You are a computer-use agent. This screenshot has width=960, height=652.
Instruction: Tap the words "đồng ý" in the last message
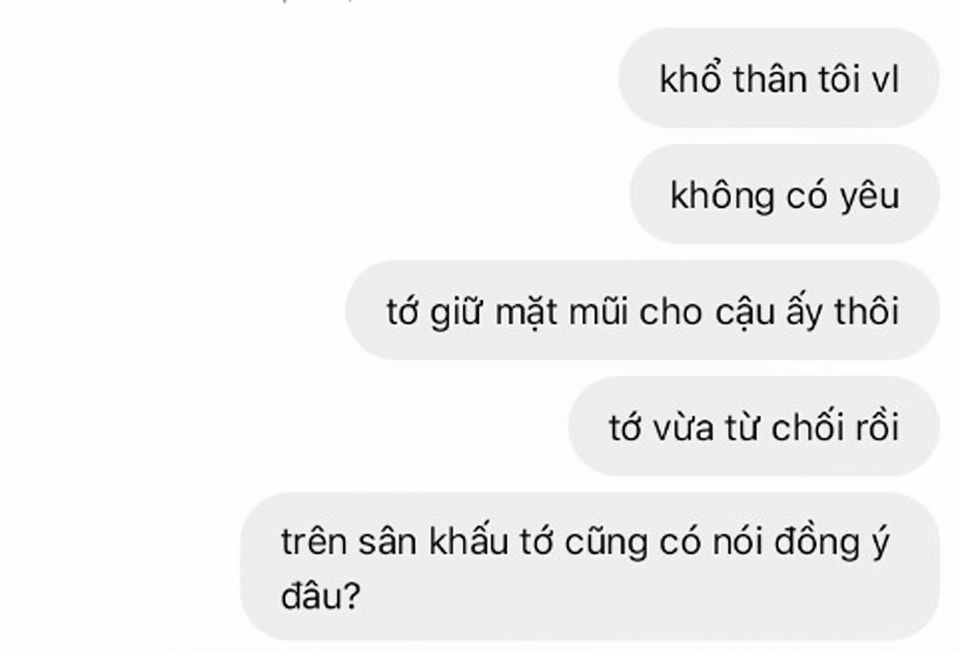(832, 543)
